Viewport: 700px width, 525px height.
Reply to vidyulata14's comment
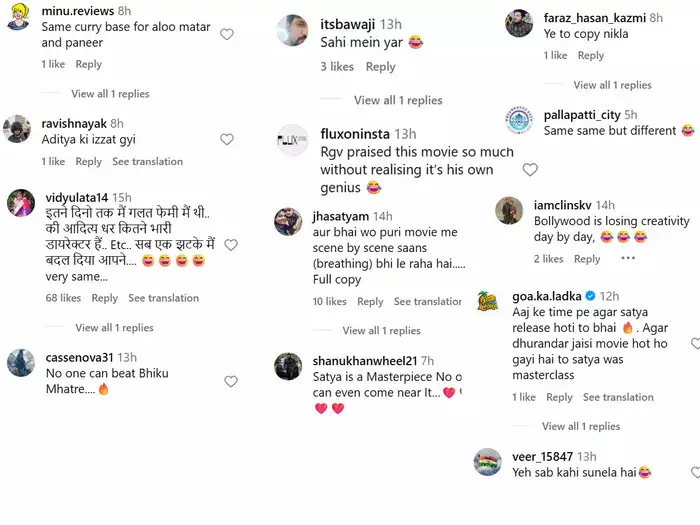tap(105, 298)
